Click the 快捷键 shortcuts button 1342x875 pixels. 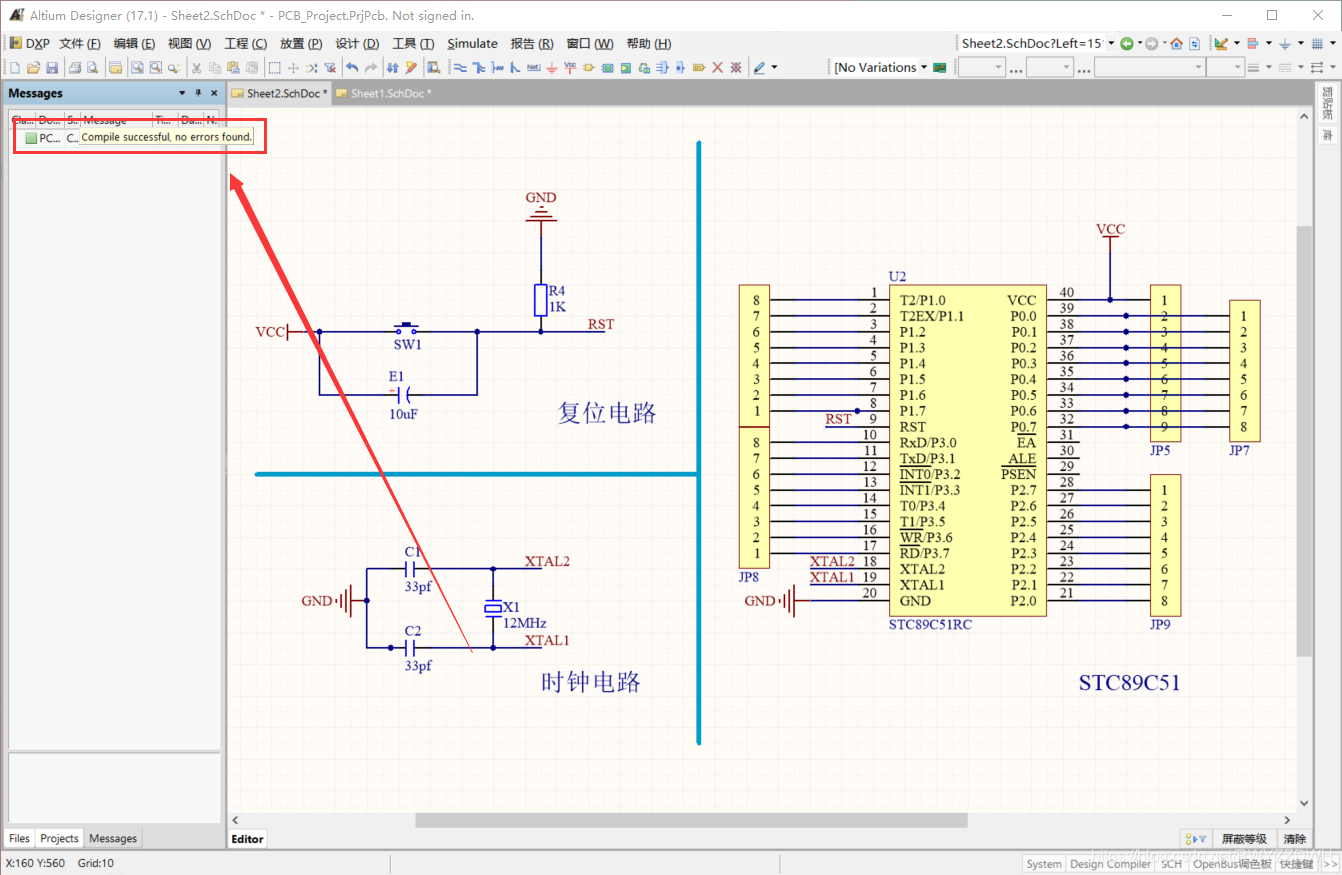point(1297,864)
